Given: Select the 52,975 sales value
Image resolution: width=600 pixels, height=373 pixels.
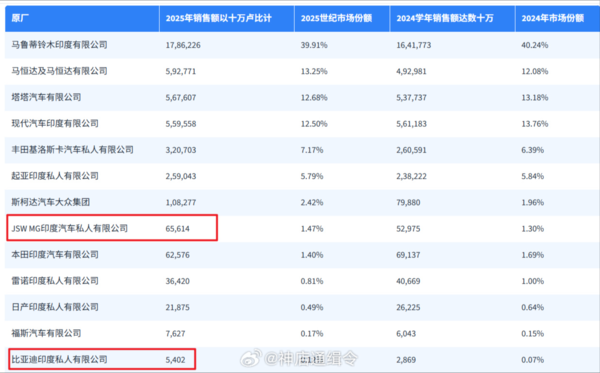Looking at the screenshot, I should coord(408,229).
